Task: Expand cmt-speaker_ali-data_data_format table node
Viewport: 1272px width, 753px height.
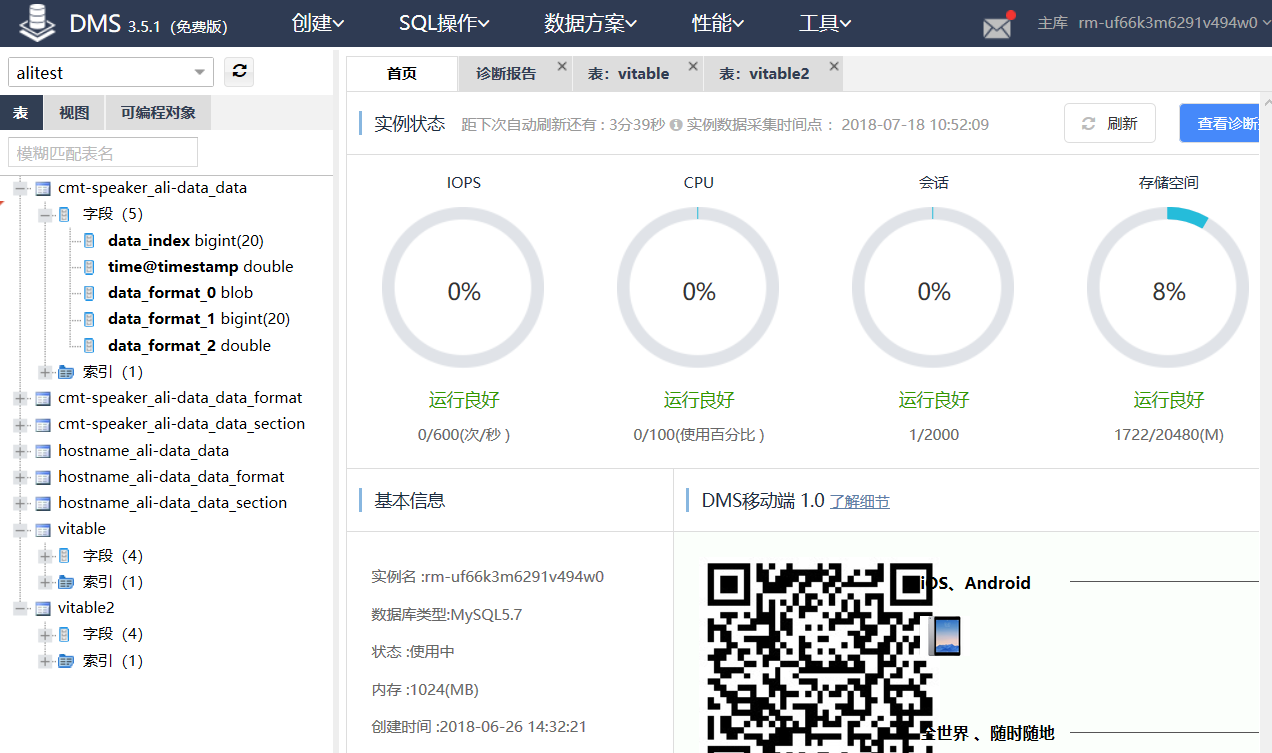Action: click(x=20, y=398)
